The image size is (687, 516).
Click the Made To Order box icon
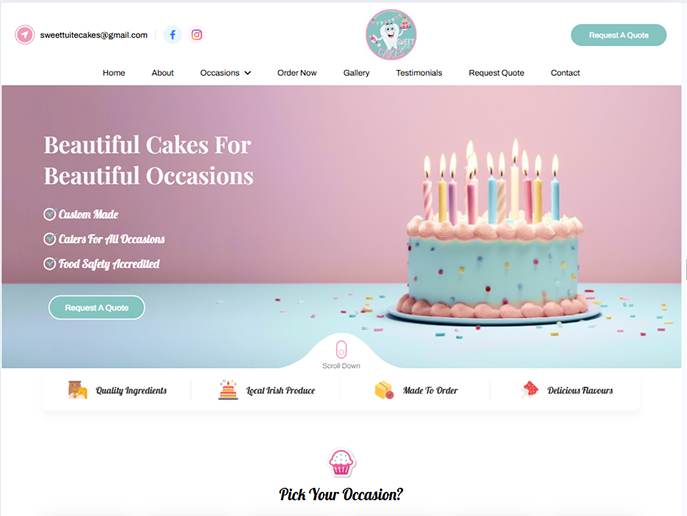(x=384, y=390)
